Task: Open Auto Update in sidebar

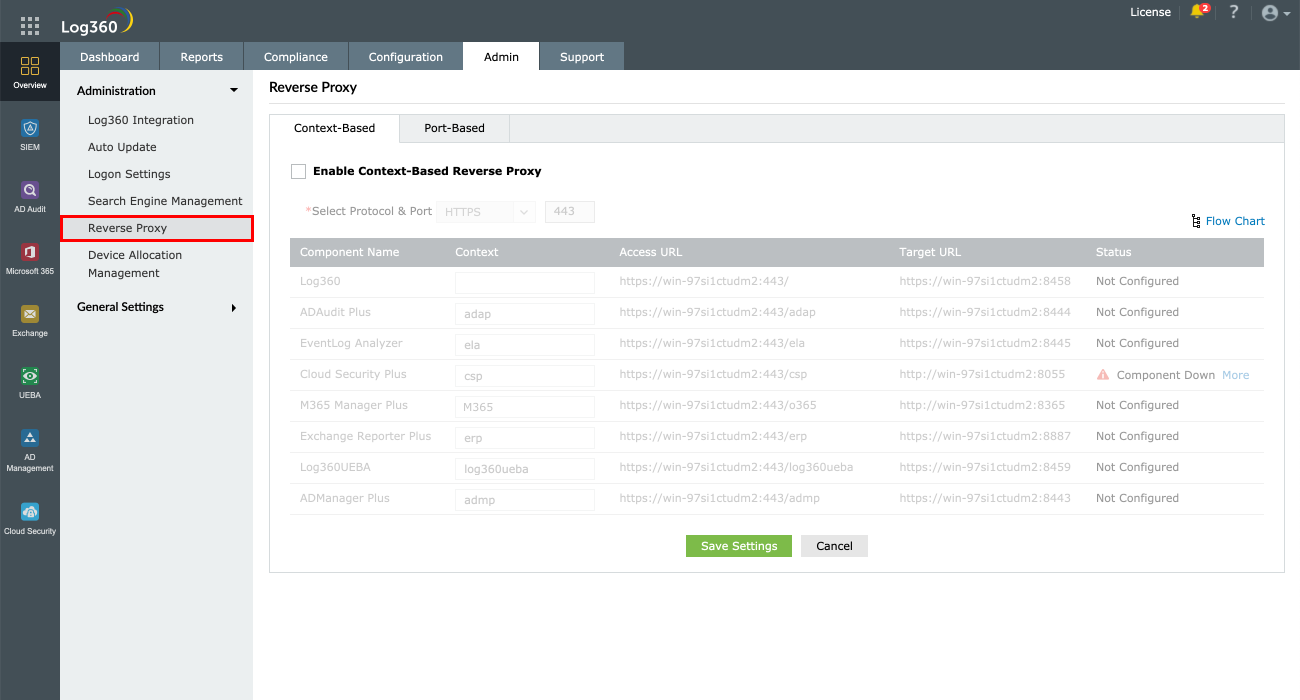Action: (122, 147)
